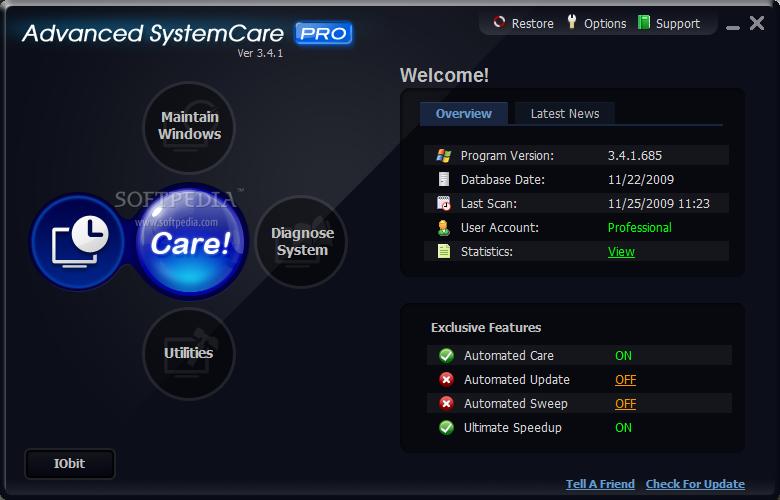Open the Maintain Windows module
Screen dimensions: 780x500
(189, 127)
